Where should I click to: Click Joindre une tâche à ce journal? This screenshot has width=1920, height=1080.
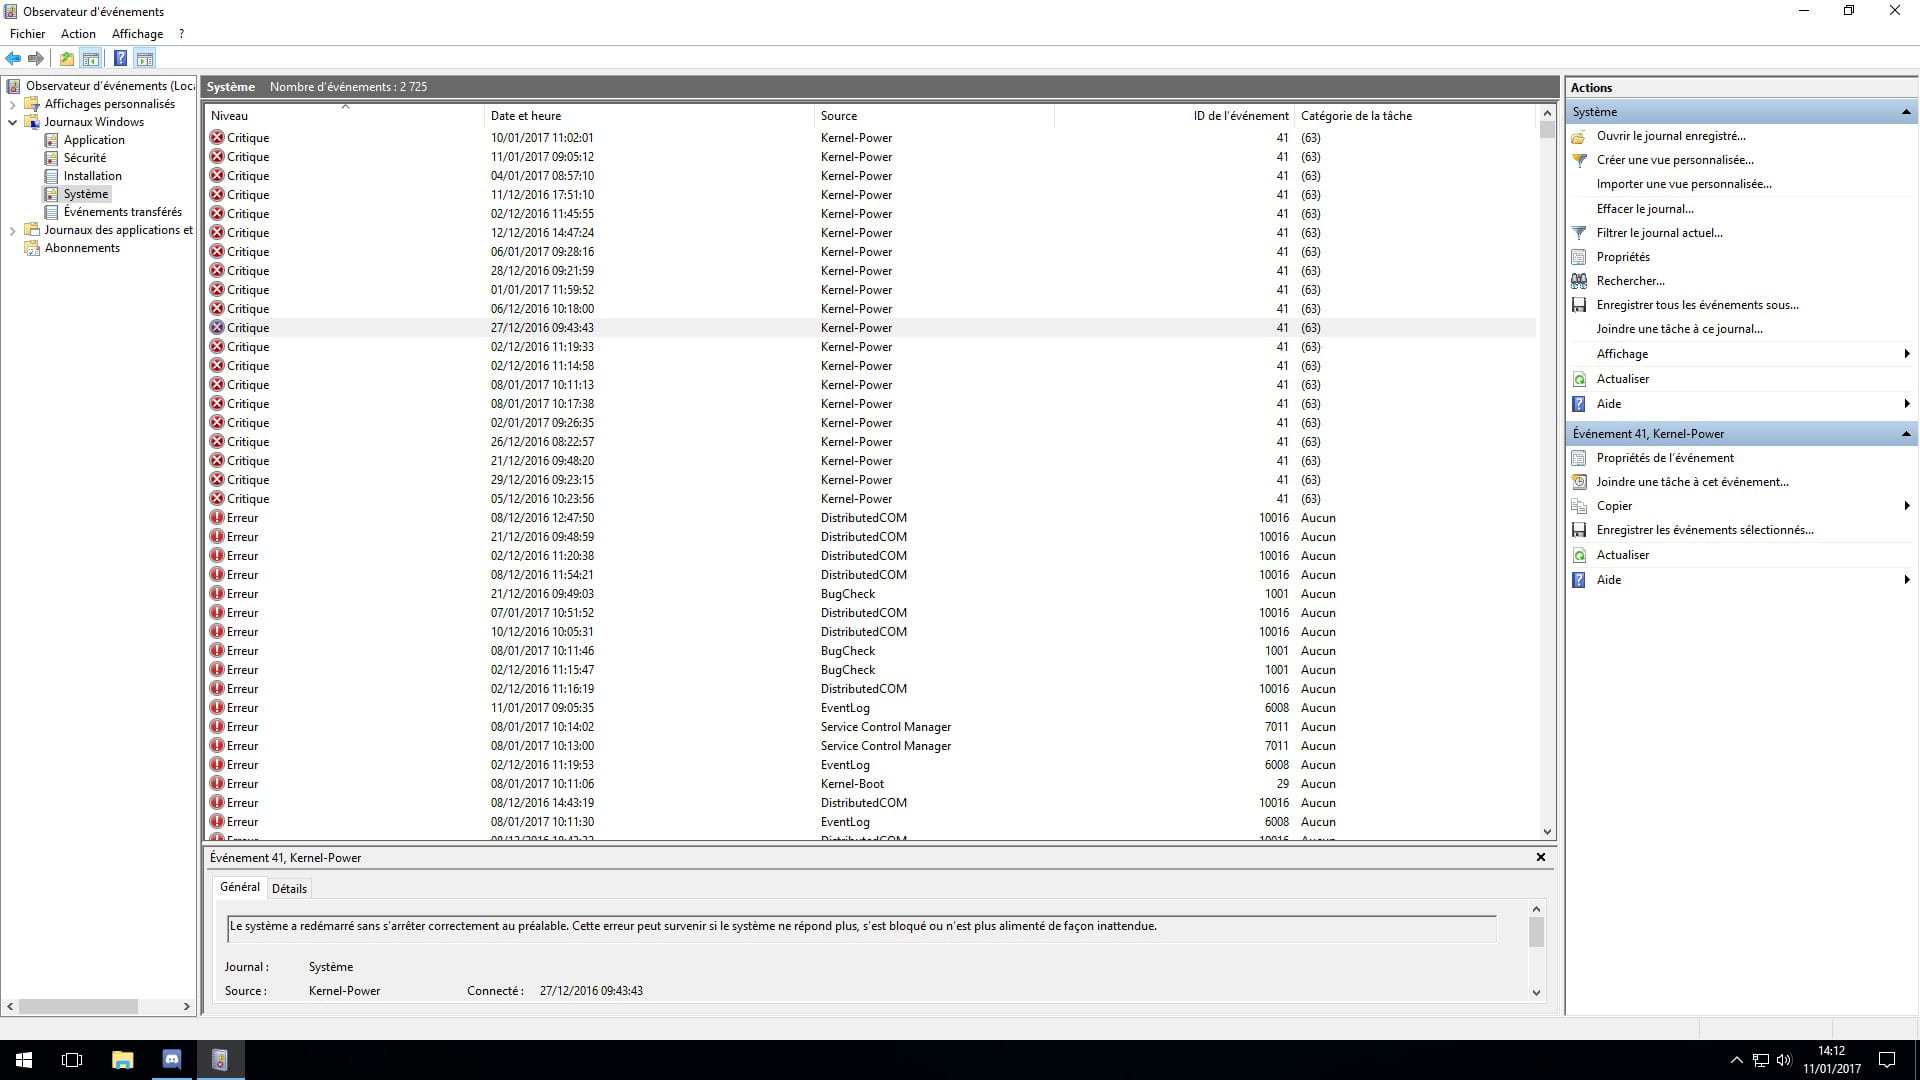click(1679, 329)
